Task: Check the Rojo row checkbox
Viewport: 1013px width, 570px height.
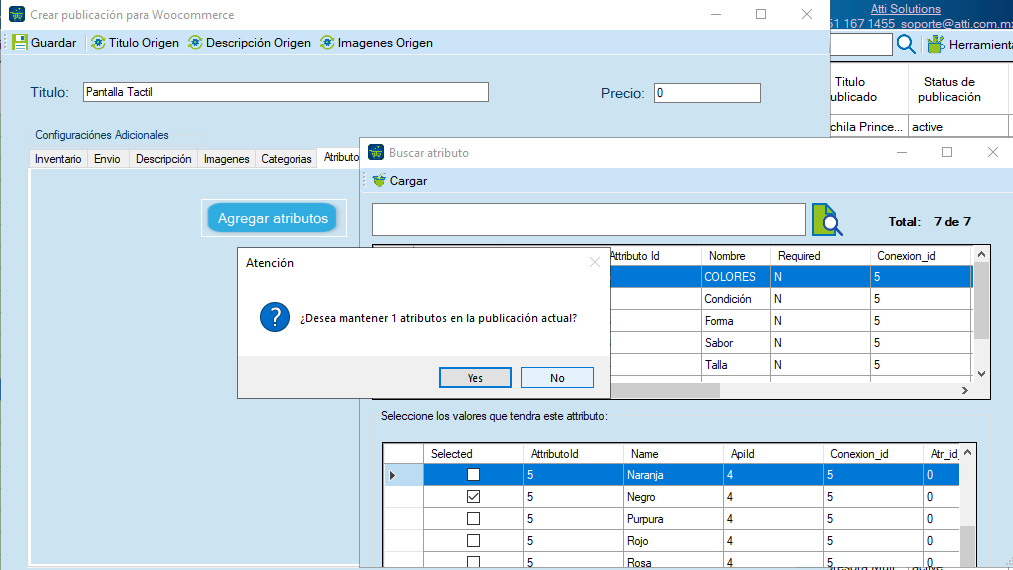Action: tap(474, 540)
